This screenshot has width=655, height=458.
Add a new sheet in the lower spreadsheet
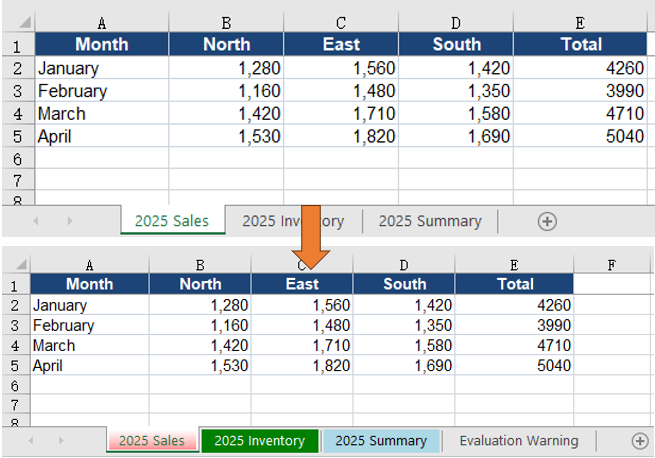640,440
